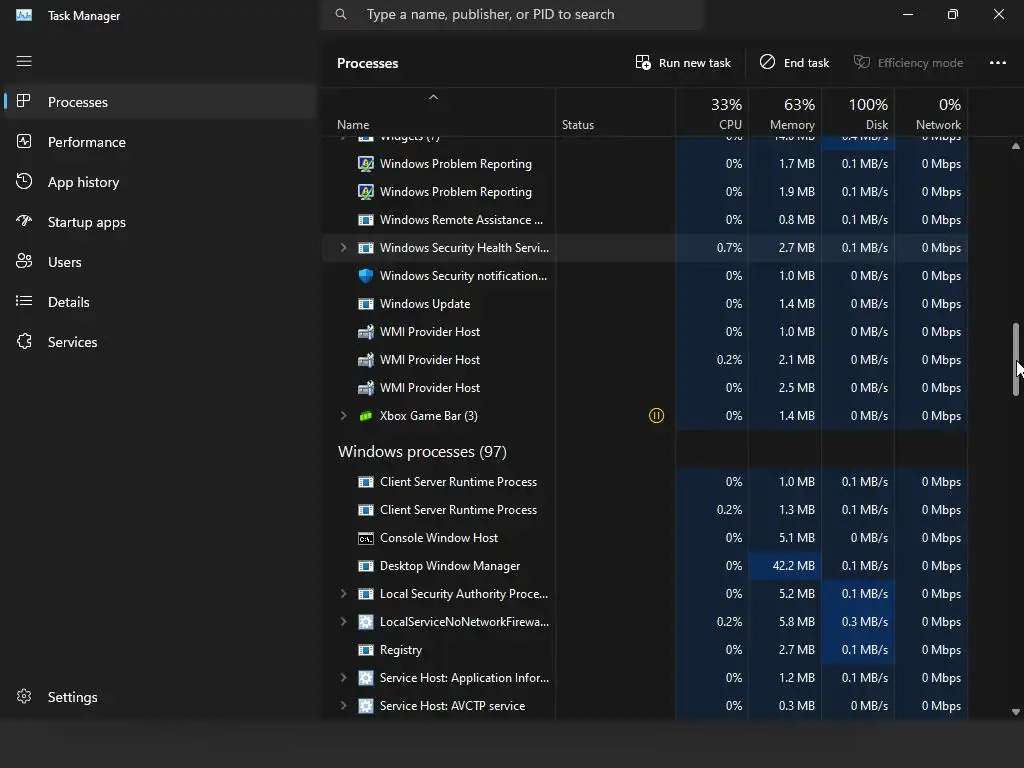Open the Details page
The image size is (1024, 768).
click(160, 302)
